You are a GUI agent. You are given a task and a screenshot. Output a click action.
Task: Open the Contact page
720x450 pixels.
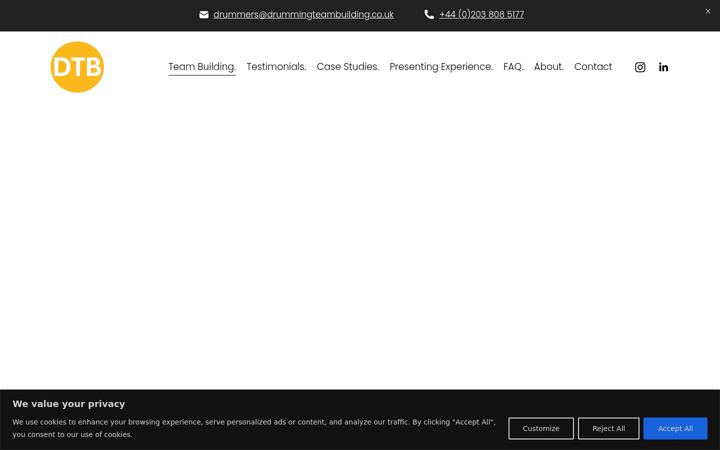(593, 67)
